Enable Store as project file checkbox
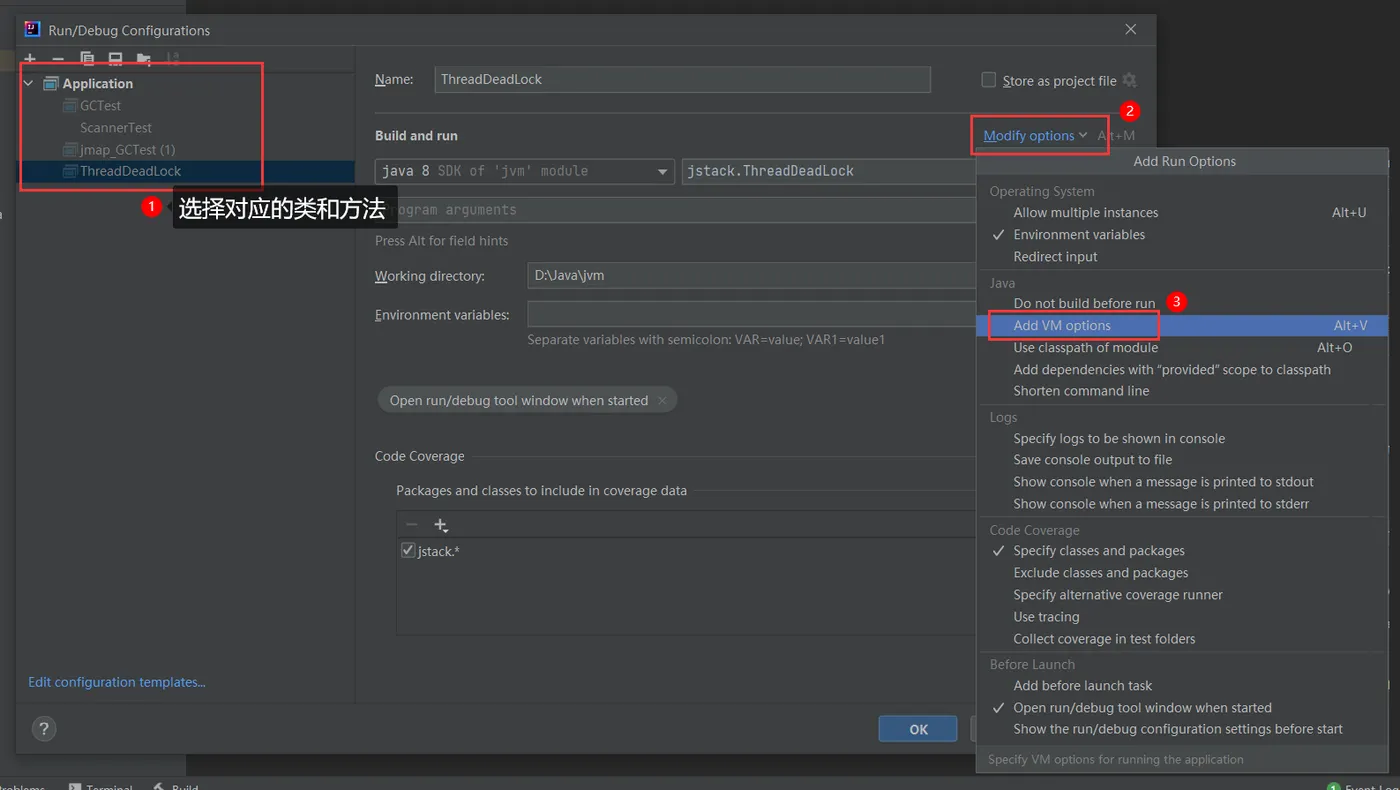This screenshot has width=1400, height=790. click(989, 80)
